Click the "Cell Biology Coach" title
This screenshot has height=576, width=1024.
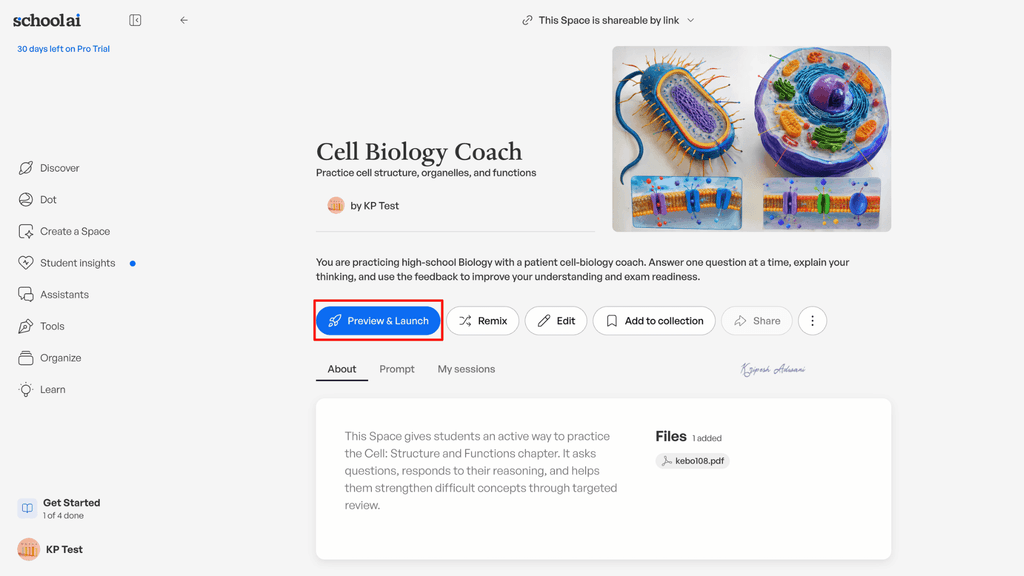tap(419, 152)
